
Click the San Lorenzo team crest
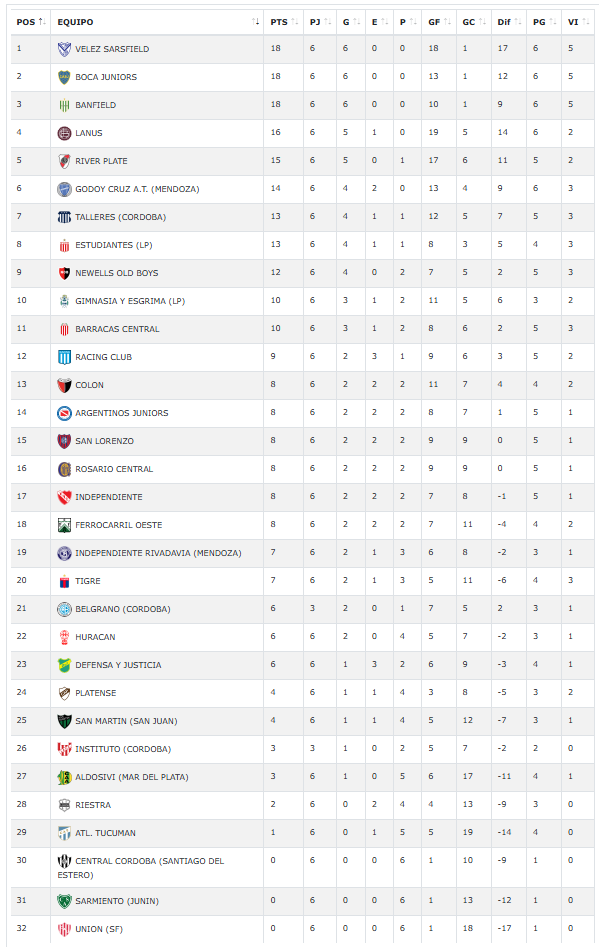[x=64, y=441]
